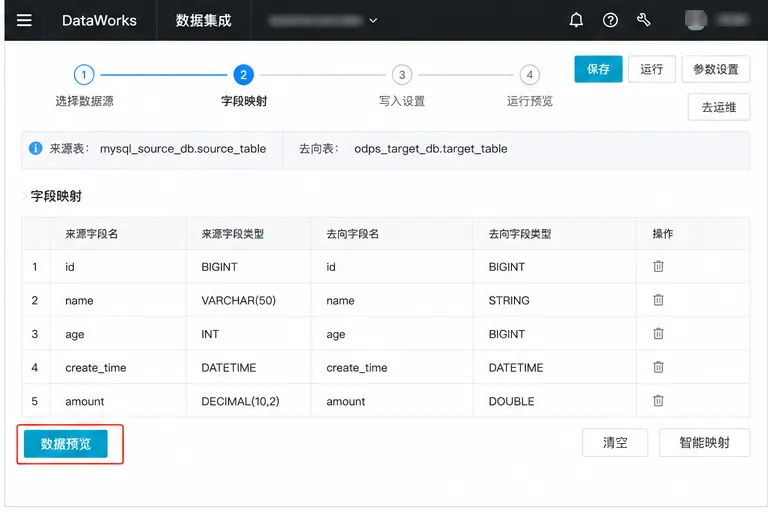Collapse the 字段映射 section arrow
768x512 pixels.
pyautogui.click(x=24, y=196)
